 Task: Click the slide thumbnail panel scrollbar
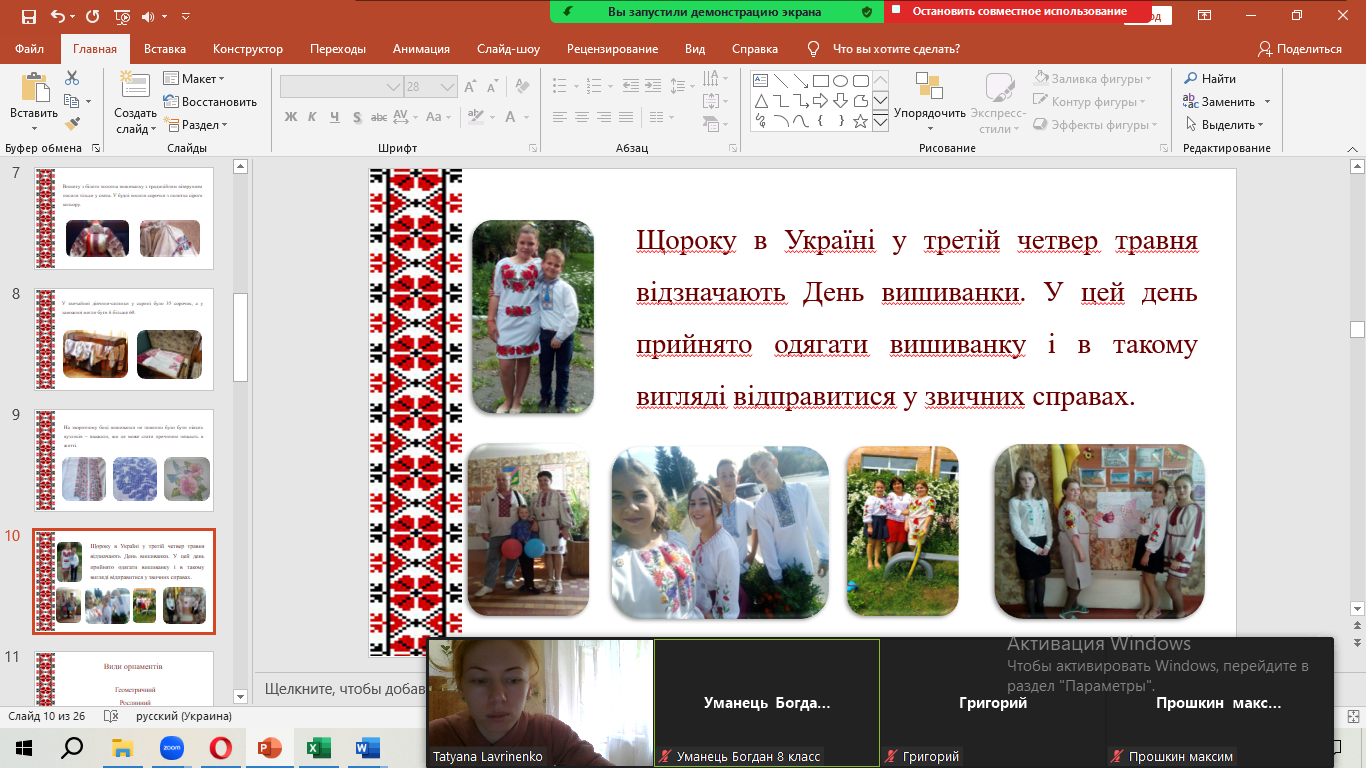point(240,336)
